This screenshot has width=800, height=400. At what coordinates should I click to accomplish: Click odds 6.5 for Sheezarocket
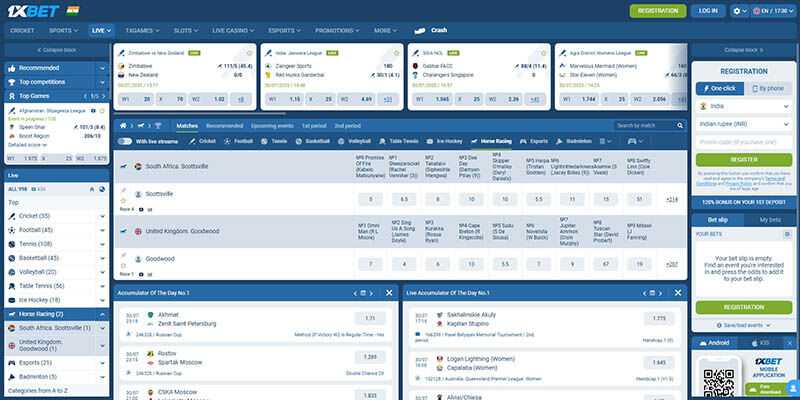pyautogui.click(x=404, y=199)
